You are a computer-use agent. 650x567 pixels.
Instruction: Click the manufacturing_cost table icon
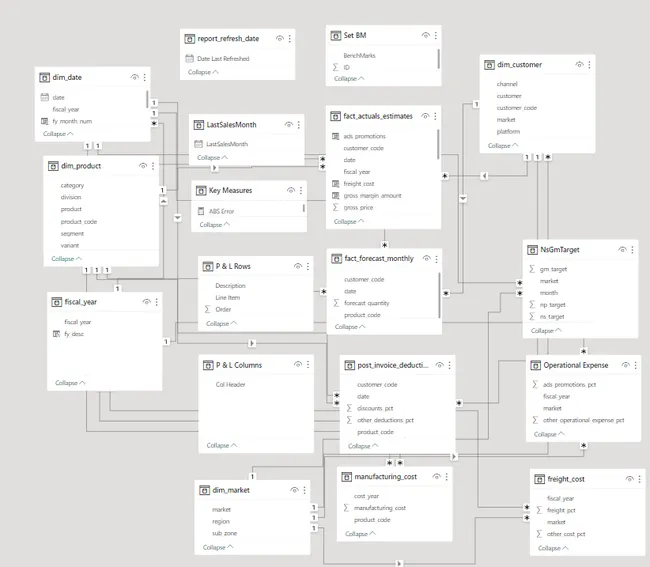pyautogui.click(x=346, y=477)
